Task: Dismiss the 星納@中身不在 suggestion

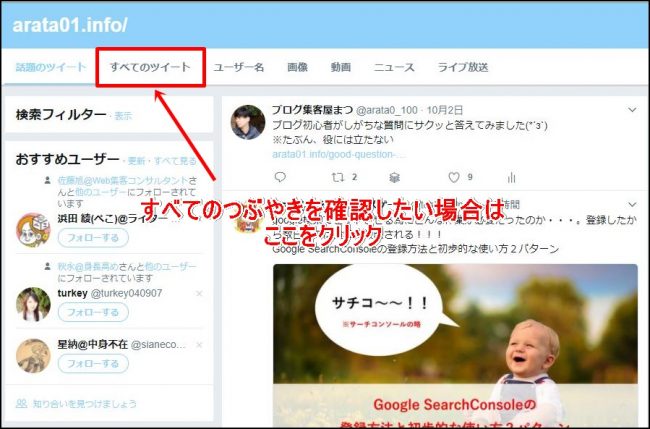Action: 199,345
